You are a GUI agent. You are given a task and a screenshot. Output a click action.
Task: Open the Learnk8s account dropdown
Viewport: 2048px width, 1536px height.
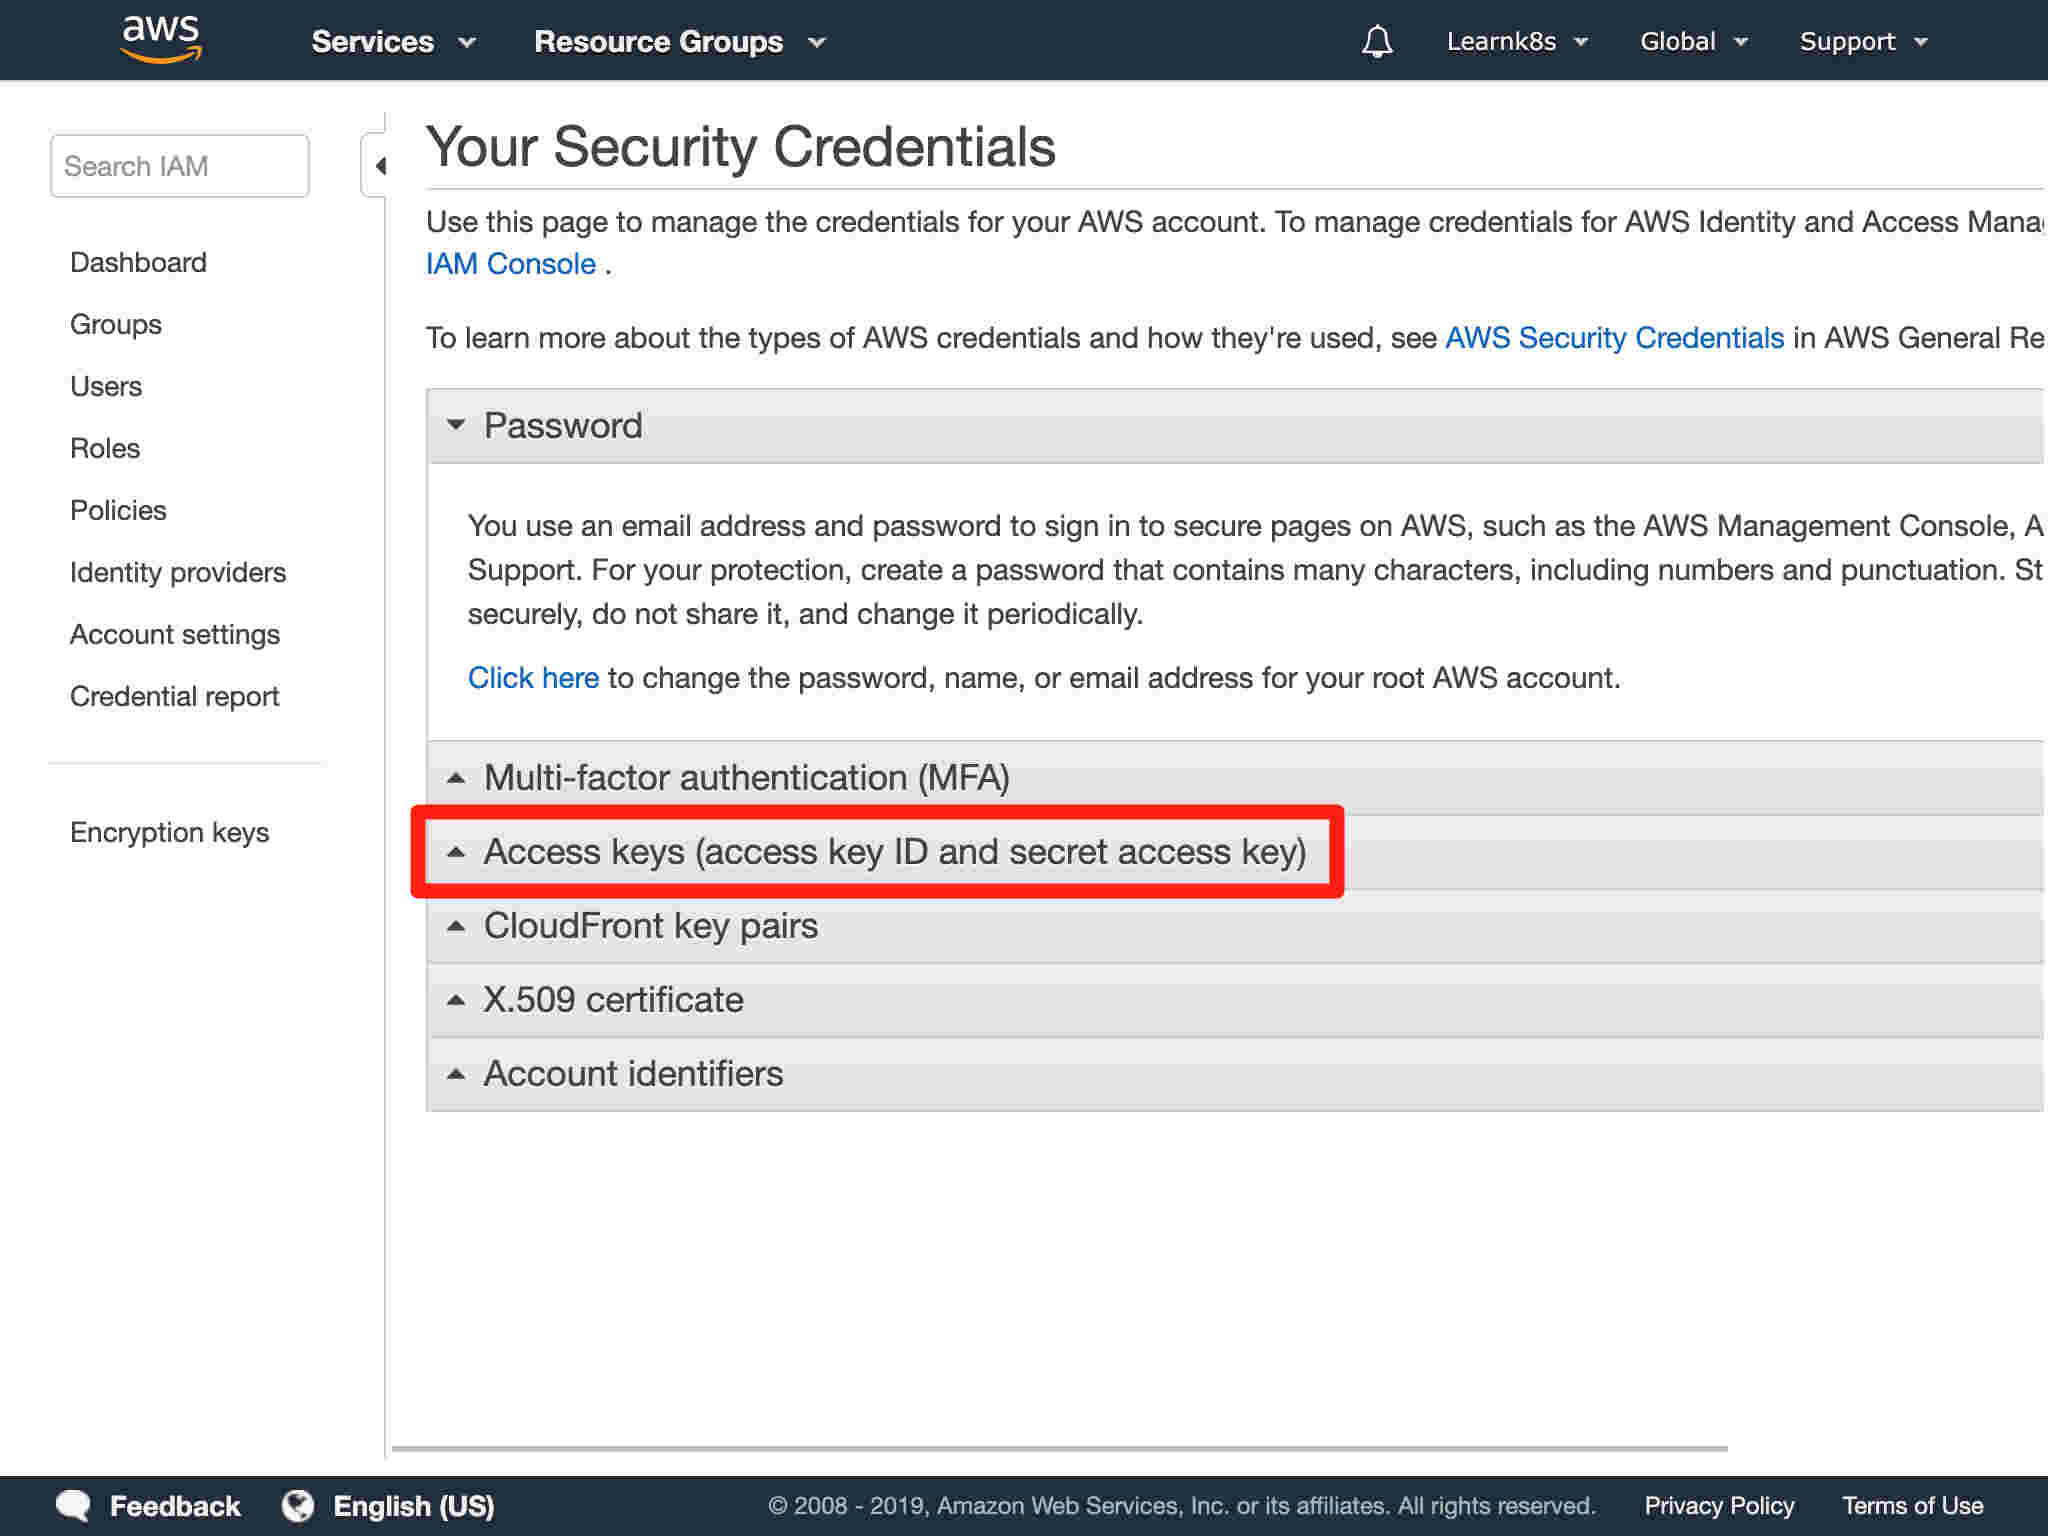1517,41
